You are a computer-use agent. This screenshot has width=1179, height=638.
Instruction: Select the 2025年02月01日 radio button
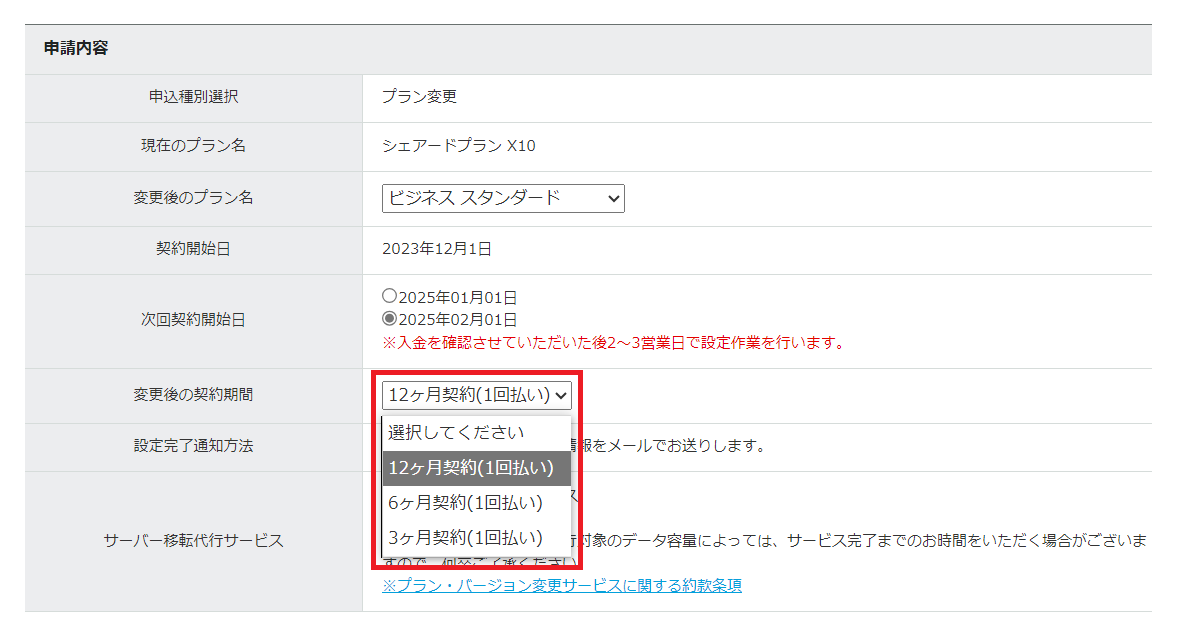tap(389, 320)
